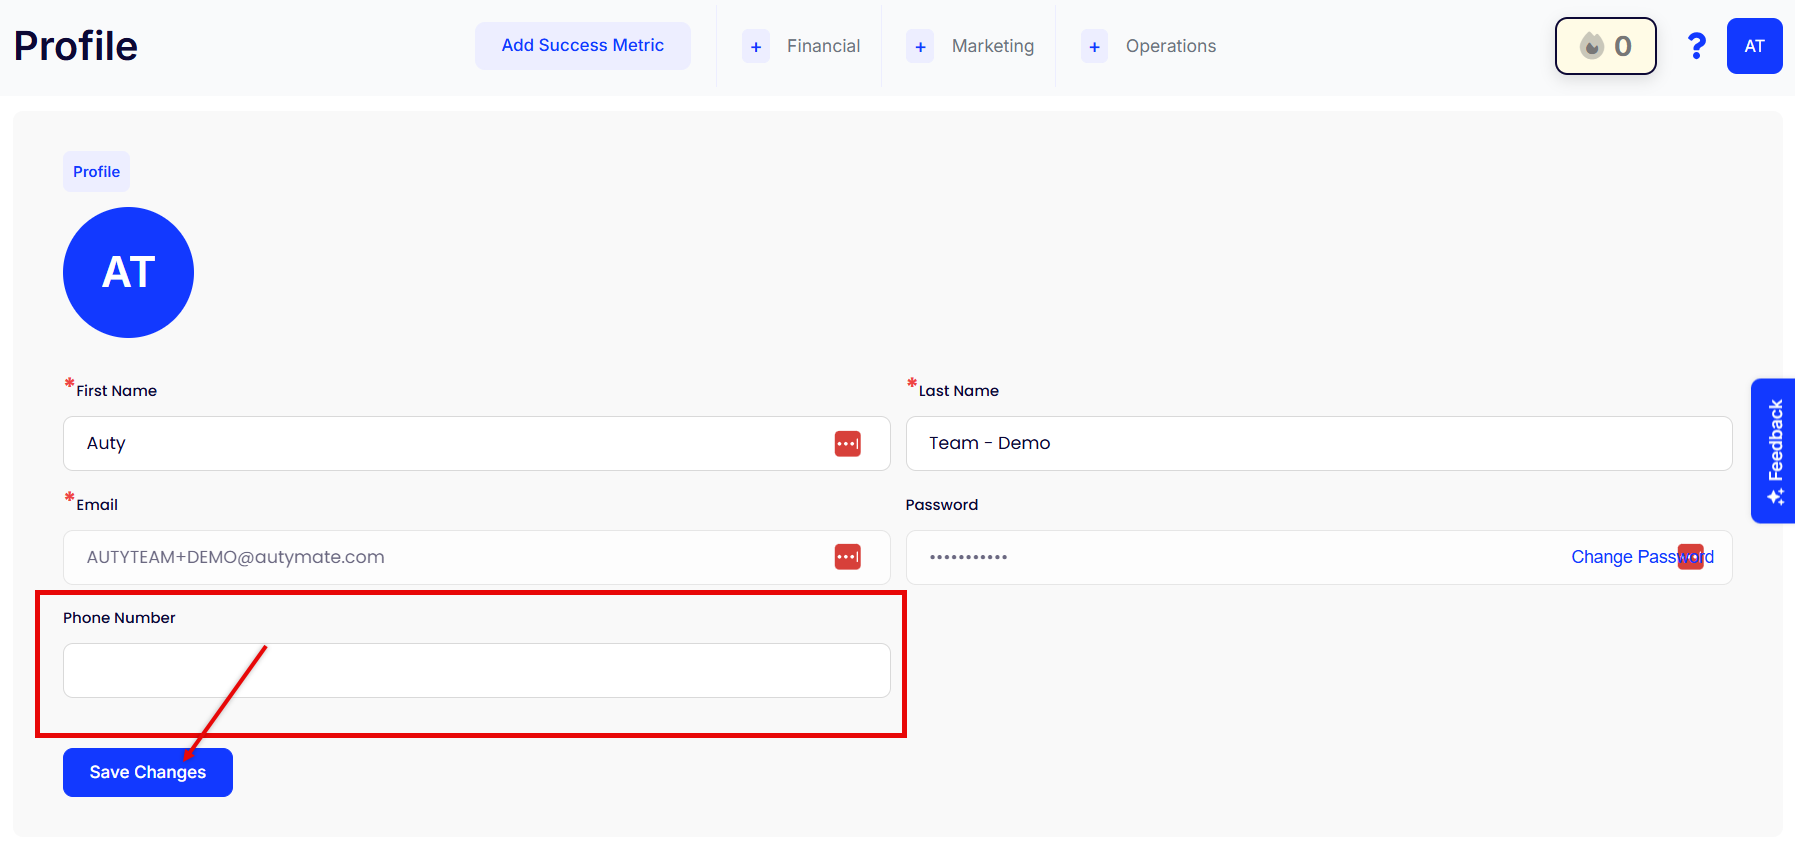The image size is (1795, 846).
Task: Click the plus icon beside Financial
Action: pos(756,47)
